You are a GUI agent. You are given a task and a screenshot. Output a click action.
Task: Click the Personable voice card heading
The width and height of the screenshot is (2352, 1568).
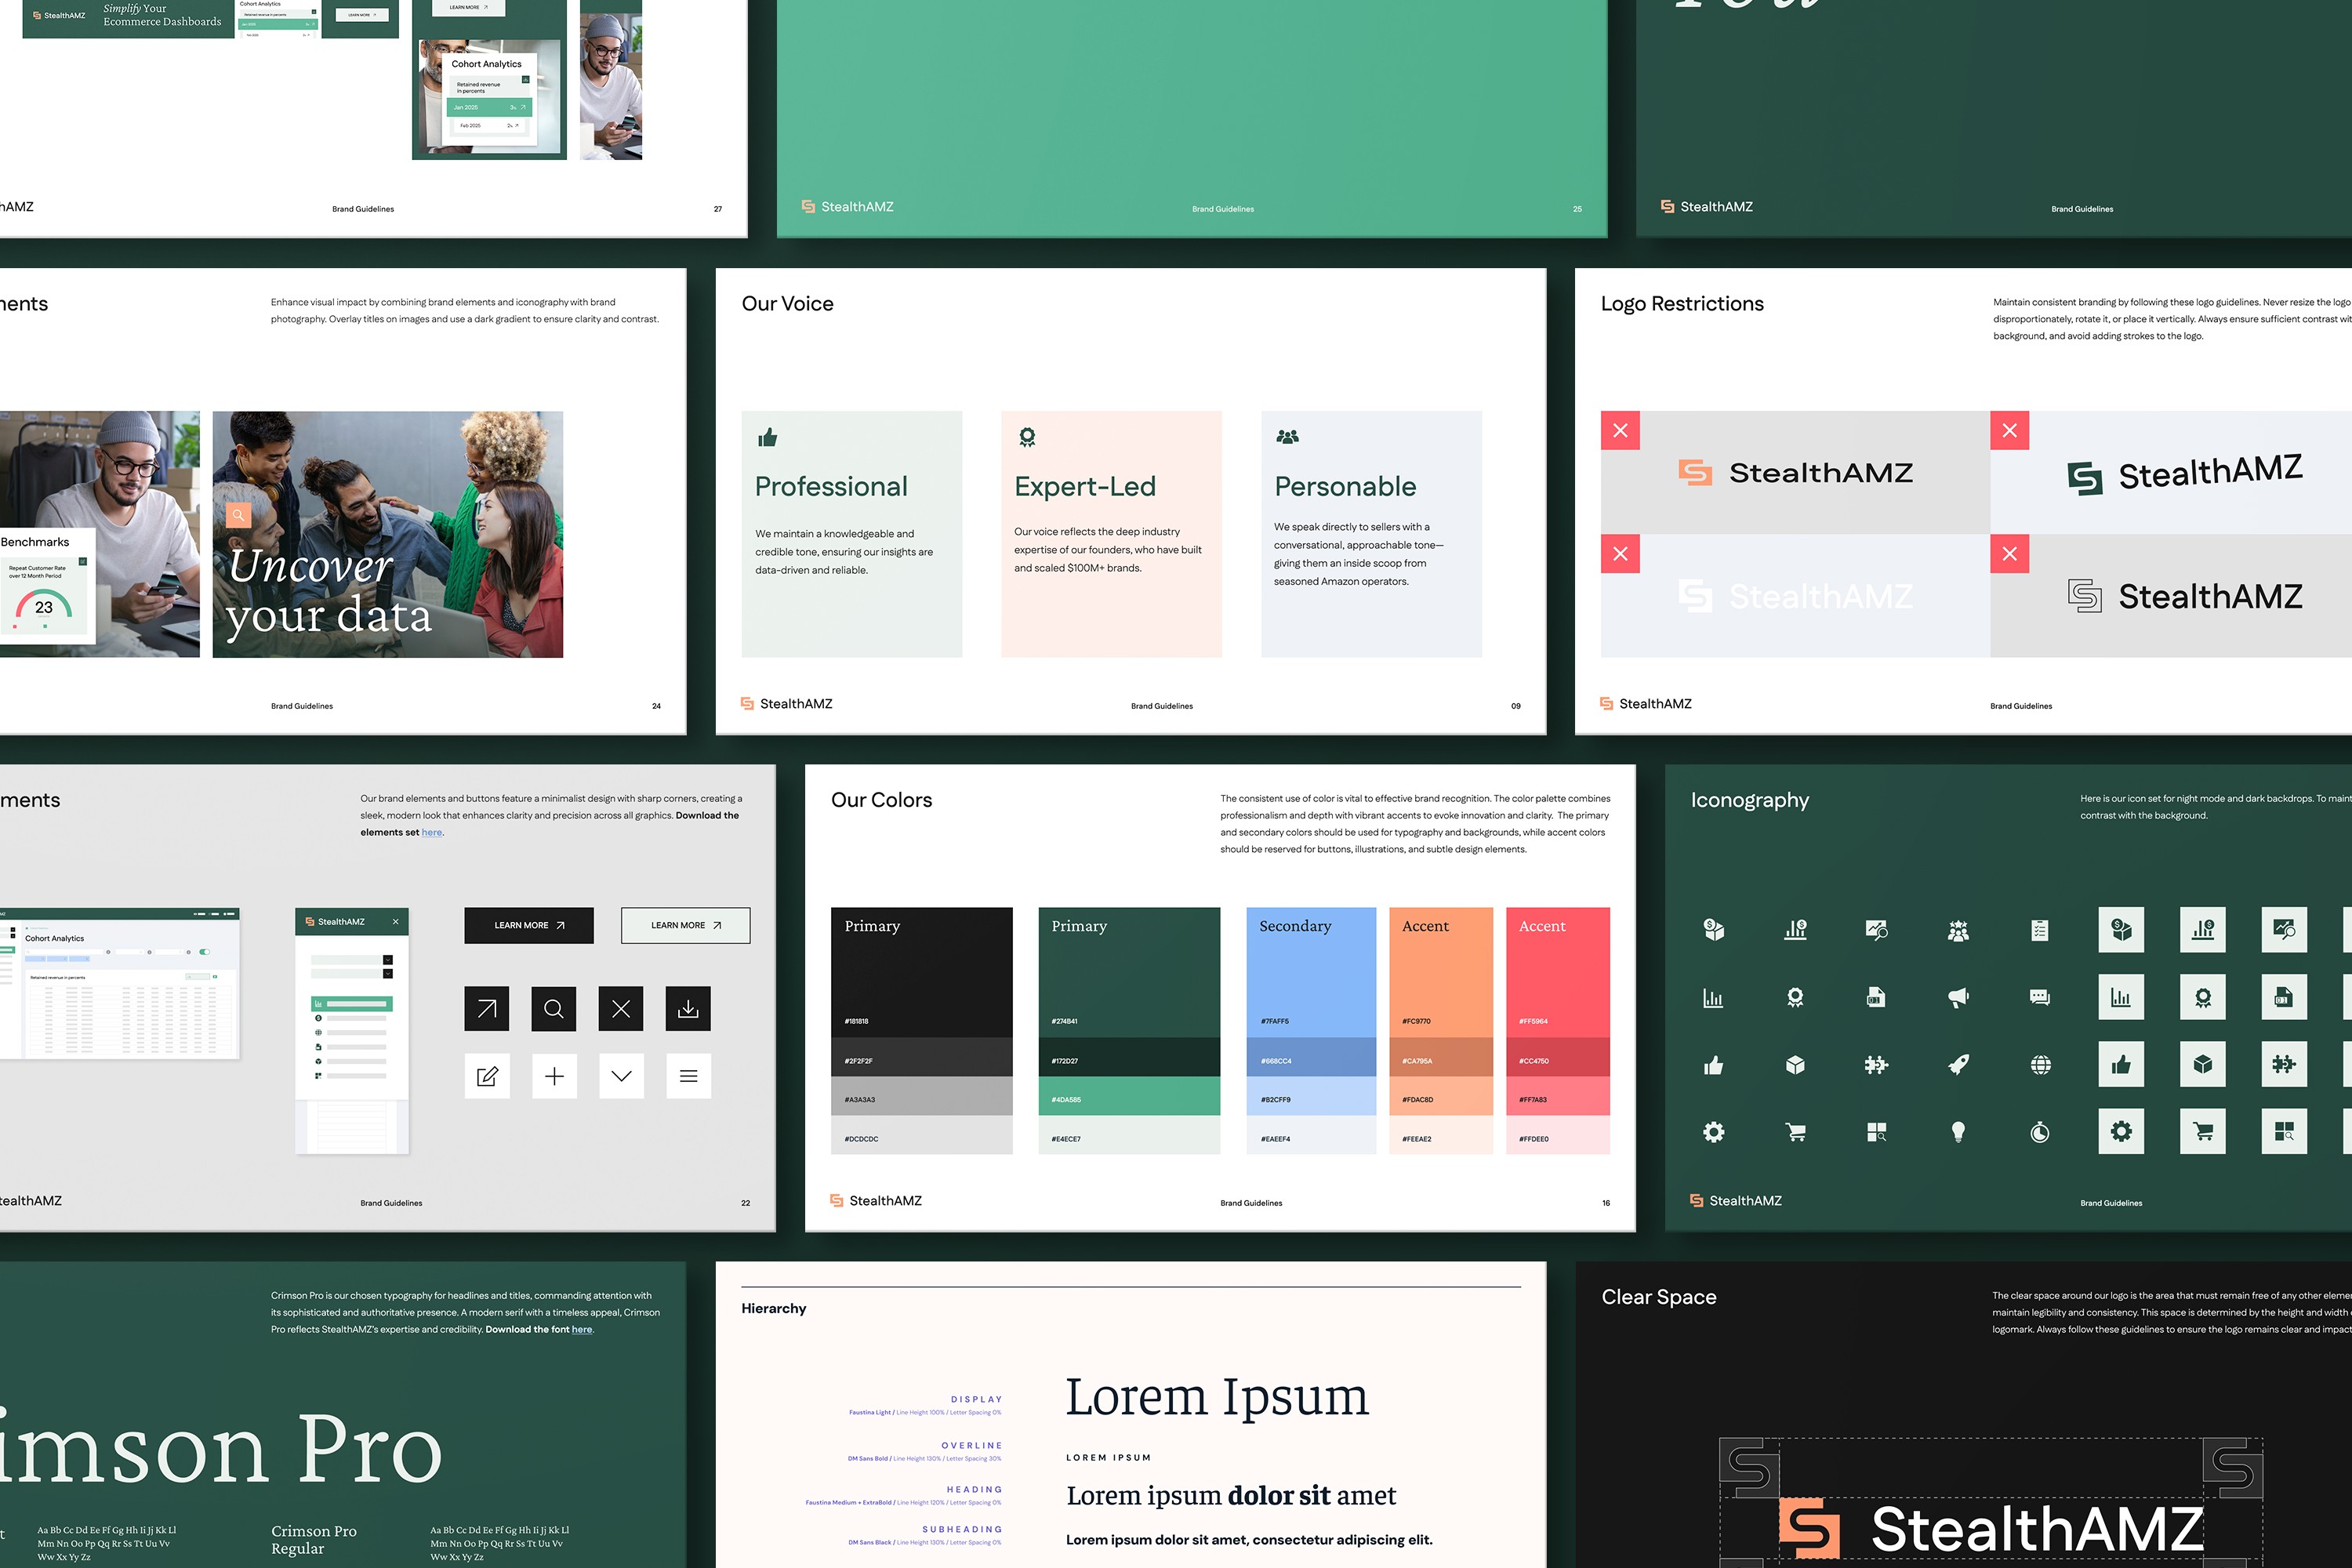[x=1345, y=486]
